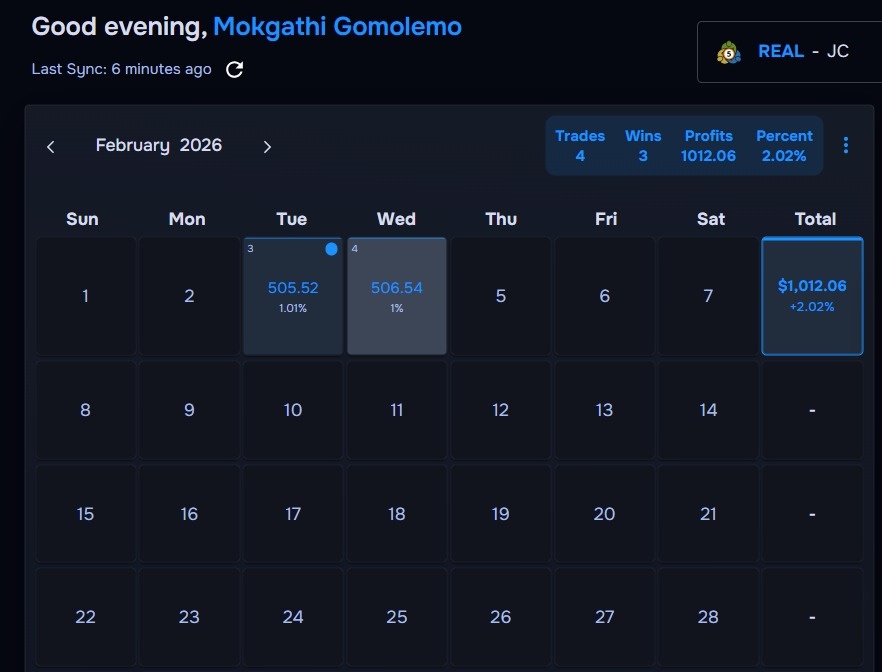The width and height of the screenshot is (882, 672).
Task: Select calendar day 12
Action: [x=501, y=410]
